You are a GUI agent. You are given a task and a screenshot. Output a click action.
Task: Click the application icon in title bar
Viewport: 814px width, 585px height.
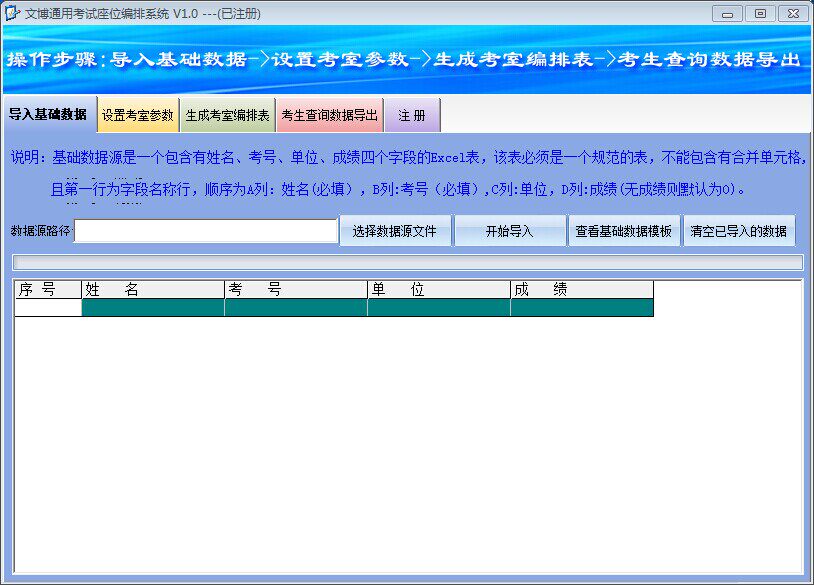click(x=11, y=13)
